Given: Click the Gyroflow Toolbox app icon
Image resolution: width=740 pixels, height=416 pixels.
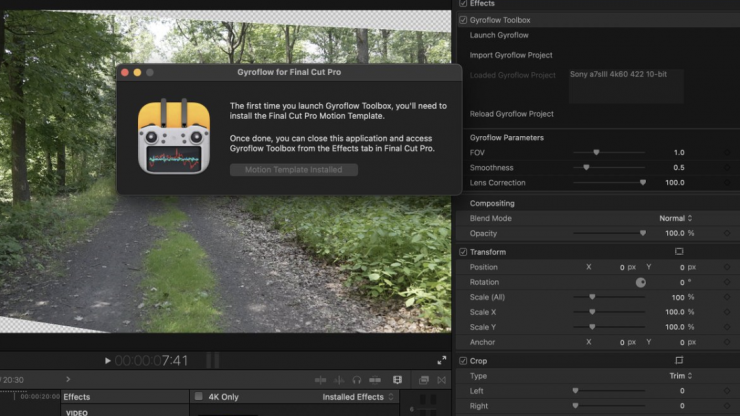Looking at the screenshot, I should click(x=175, y=137).
